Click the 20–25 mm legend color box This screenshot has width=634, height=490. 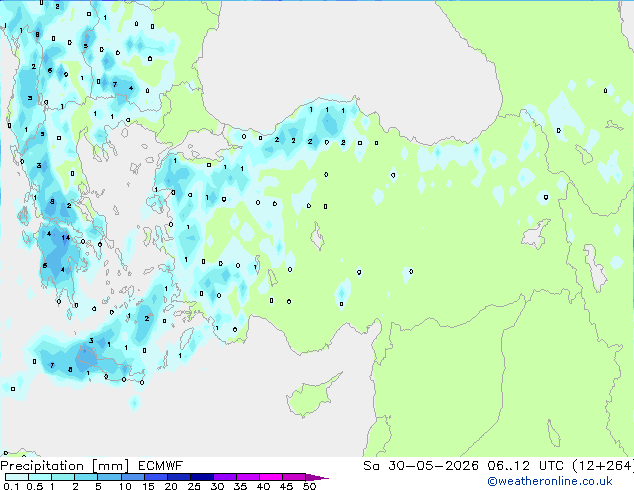tap(179, 477)
